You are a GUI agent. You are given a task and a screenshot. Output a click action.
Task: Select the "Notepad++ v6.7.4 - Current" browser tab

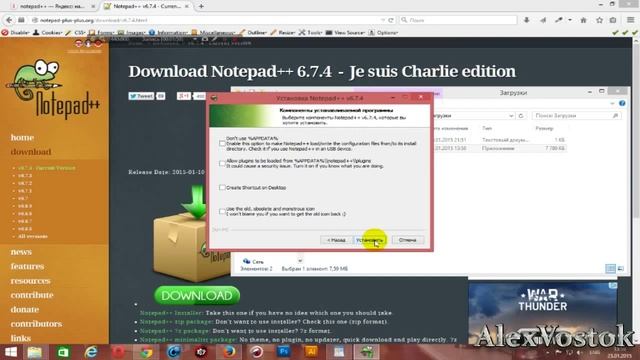pos(146,6)
